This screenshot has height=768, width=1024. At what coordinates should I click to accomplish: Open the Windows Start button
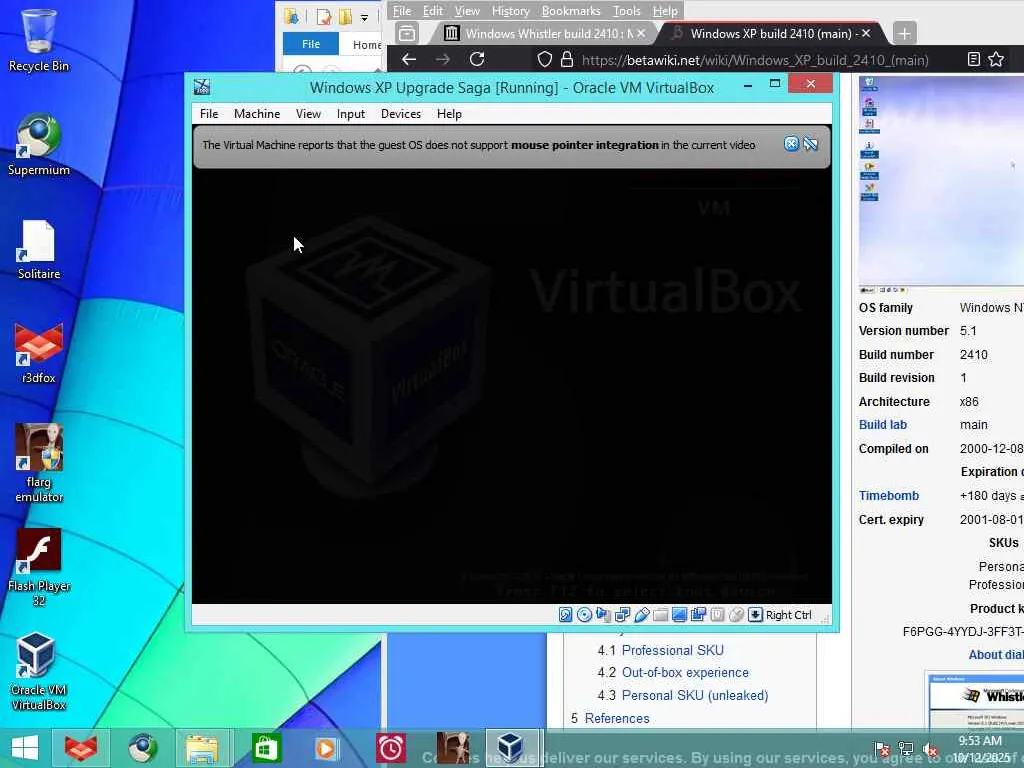click(x=24, y=748)
